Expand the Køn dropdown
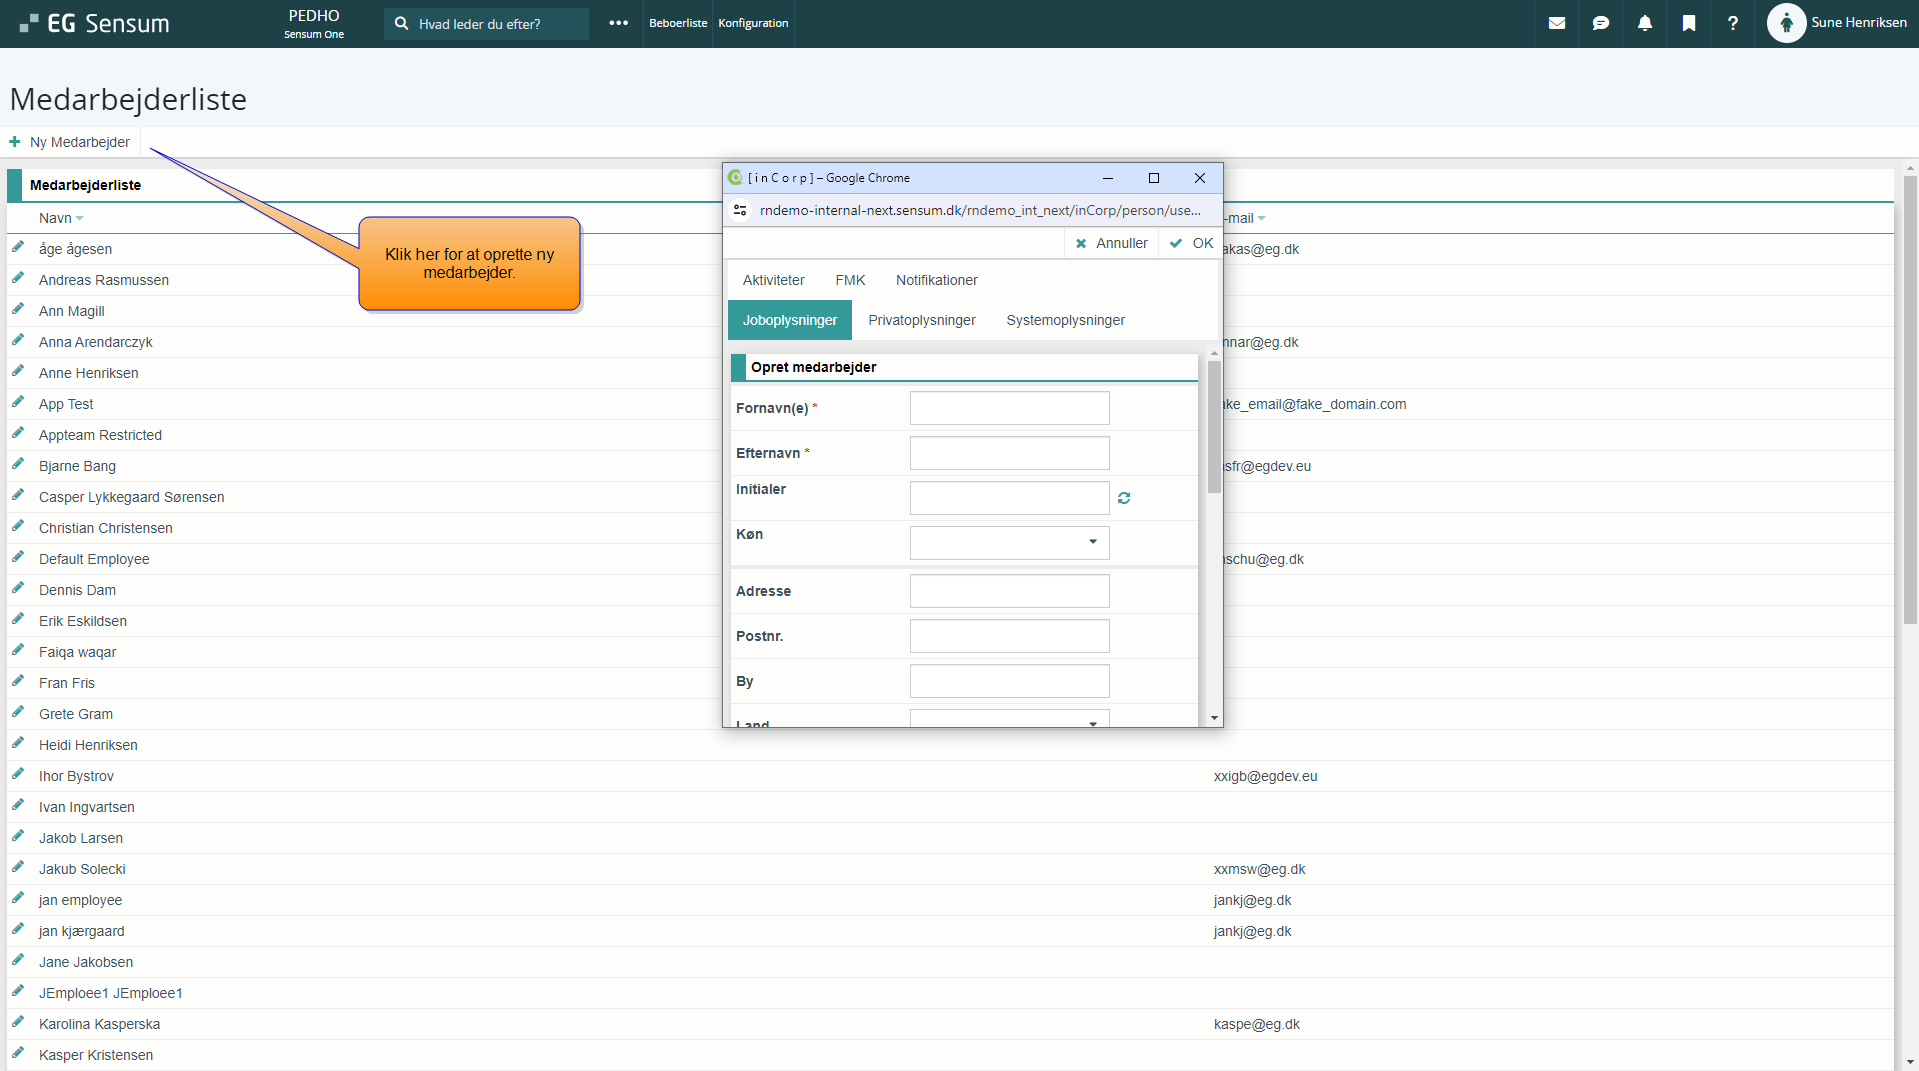This screenshot has width=1919, height=1071. tap(1092, 542)
